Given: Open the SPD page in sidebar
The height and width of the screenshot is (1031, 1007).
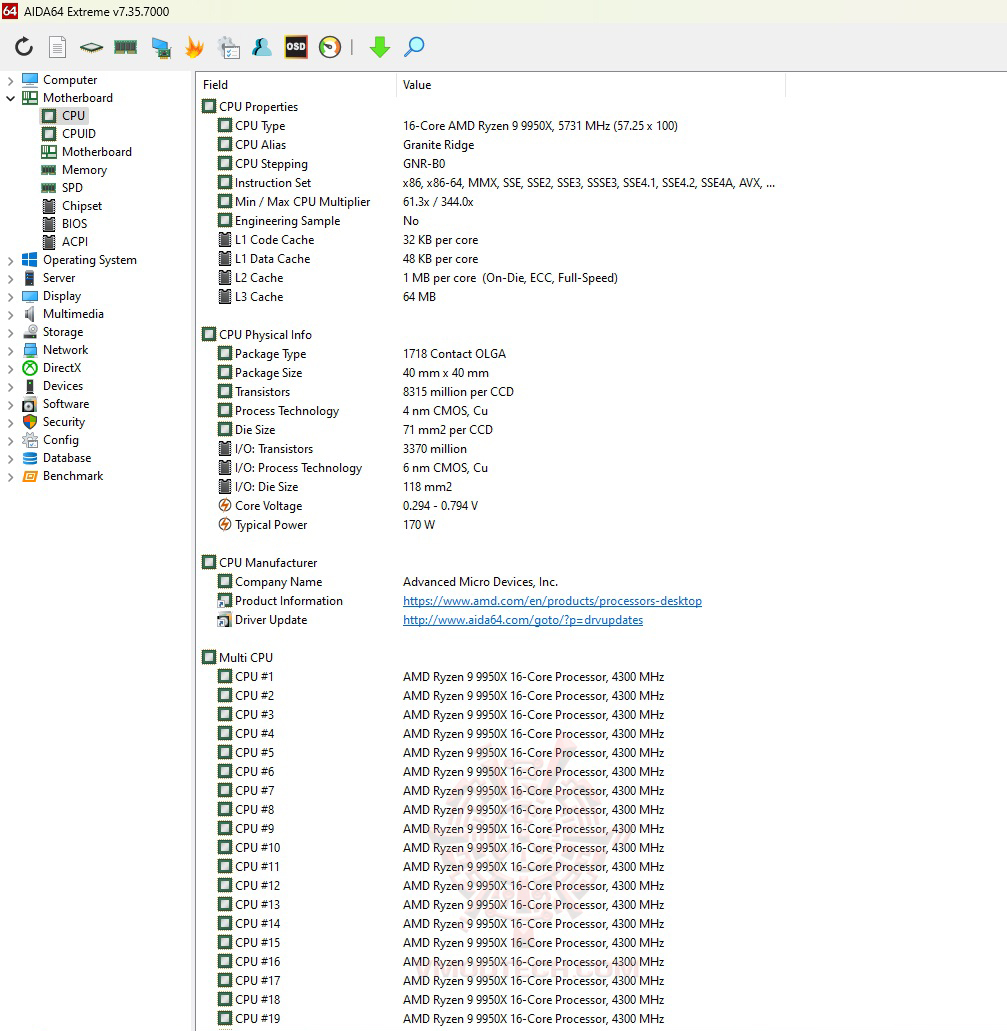Looking at the screenshot, I should click(72, 187).
